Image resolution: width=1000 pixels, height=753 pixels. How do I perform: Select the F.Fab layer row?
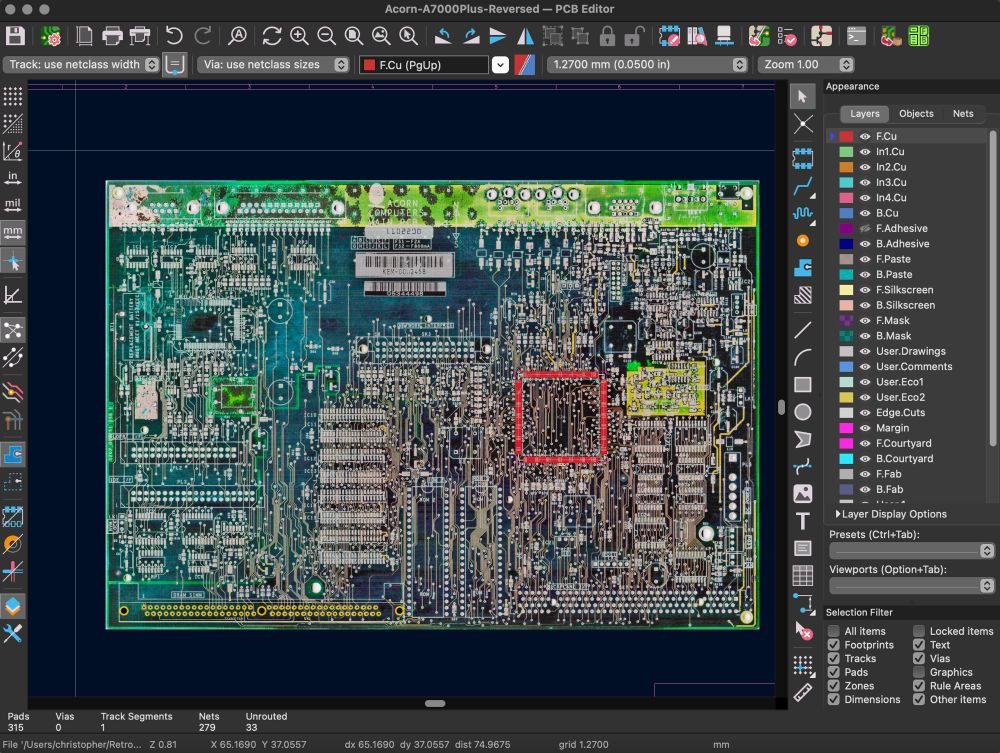click(x=906, y=474)
